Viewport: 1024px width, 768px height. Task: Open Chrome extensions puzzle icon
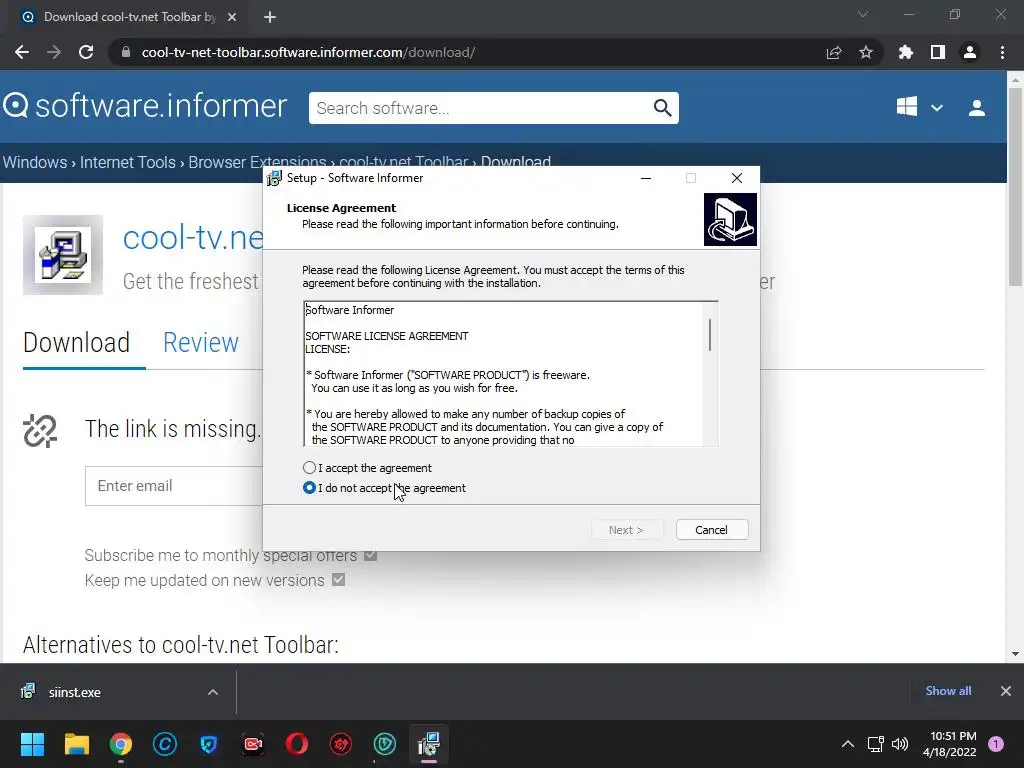tap(905, 52)
